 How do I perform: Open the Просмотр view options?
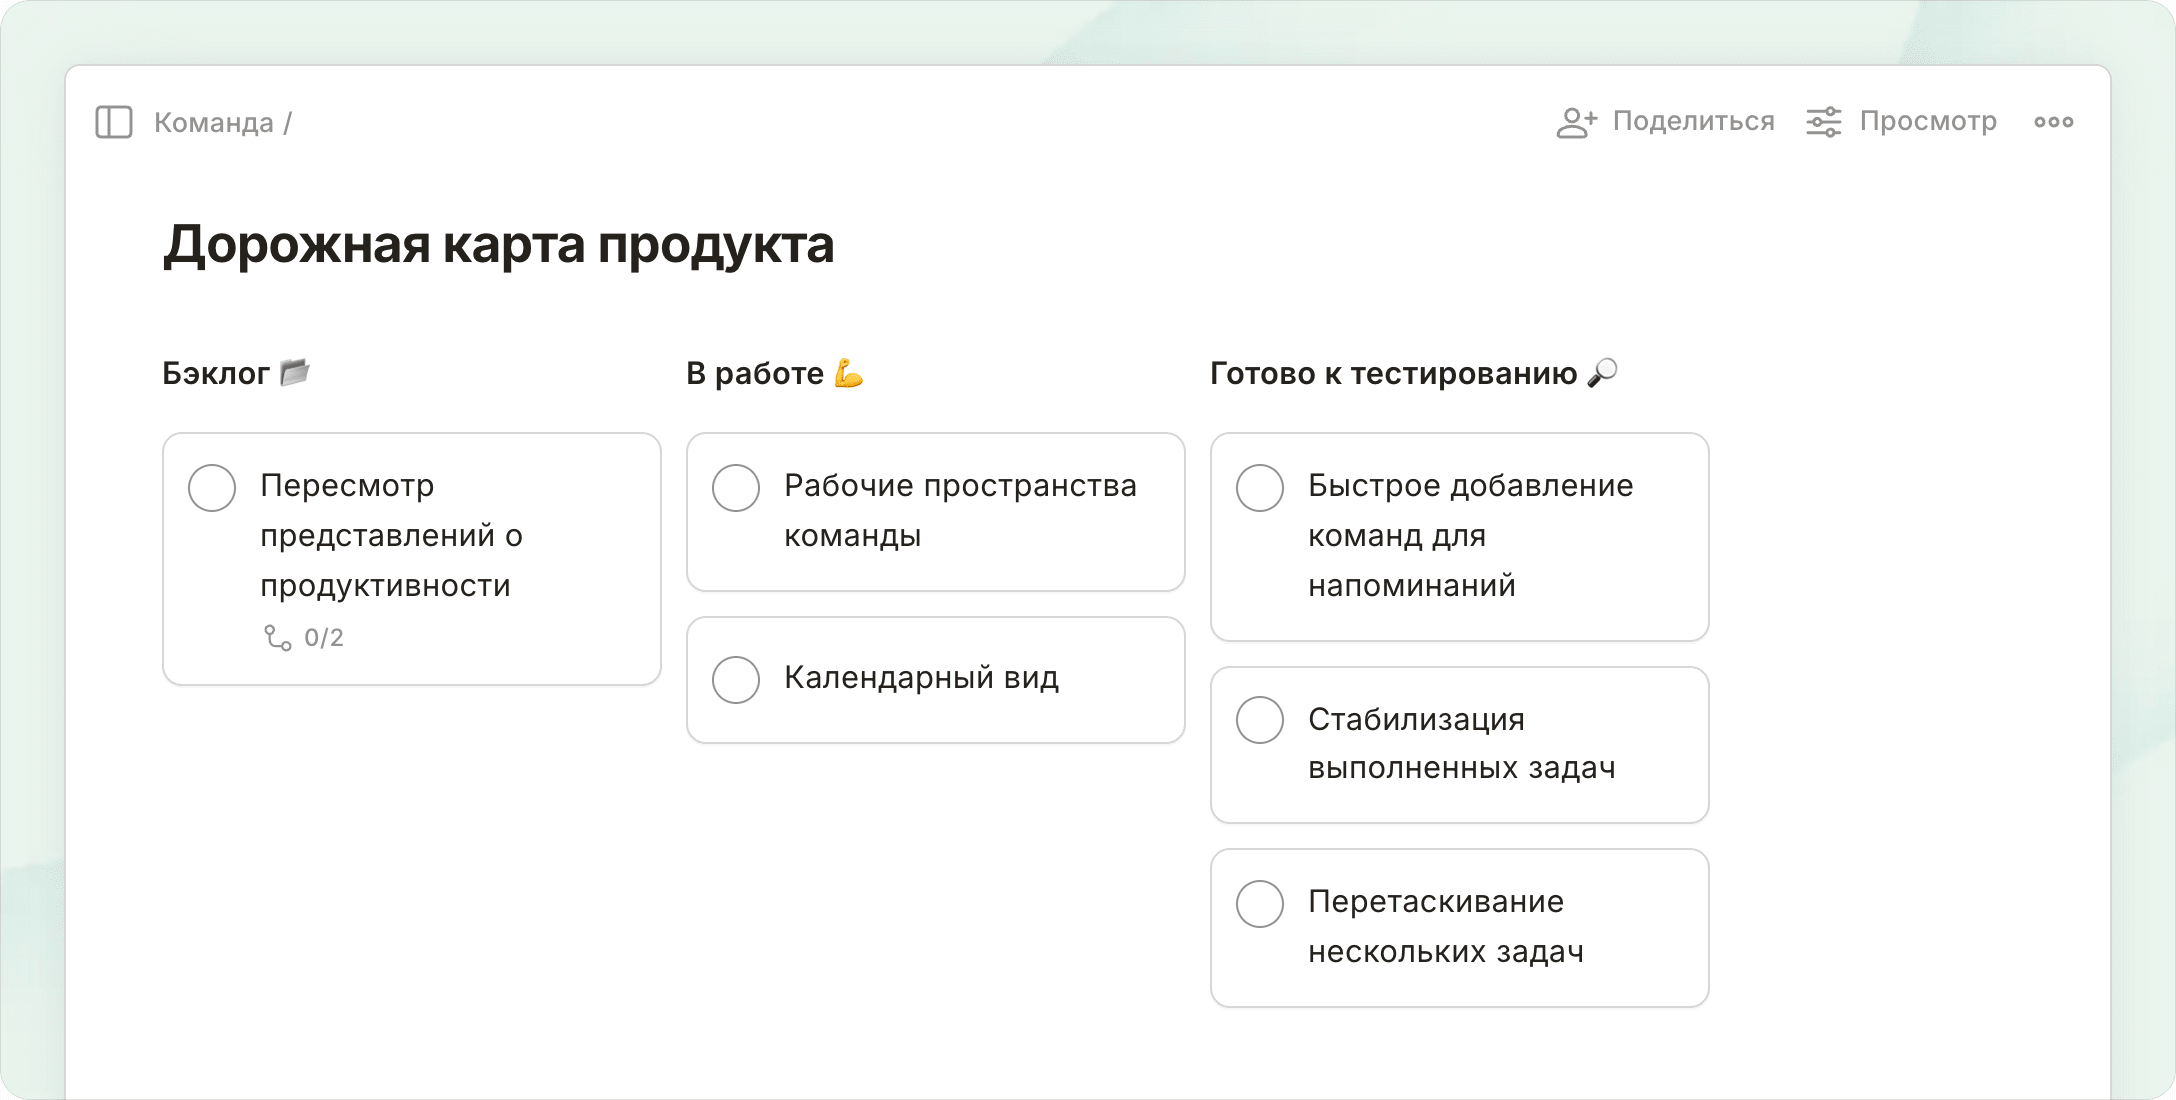1927,121
